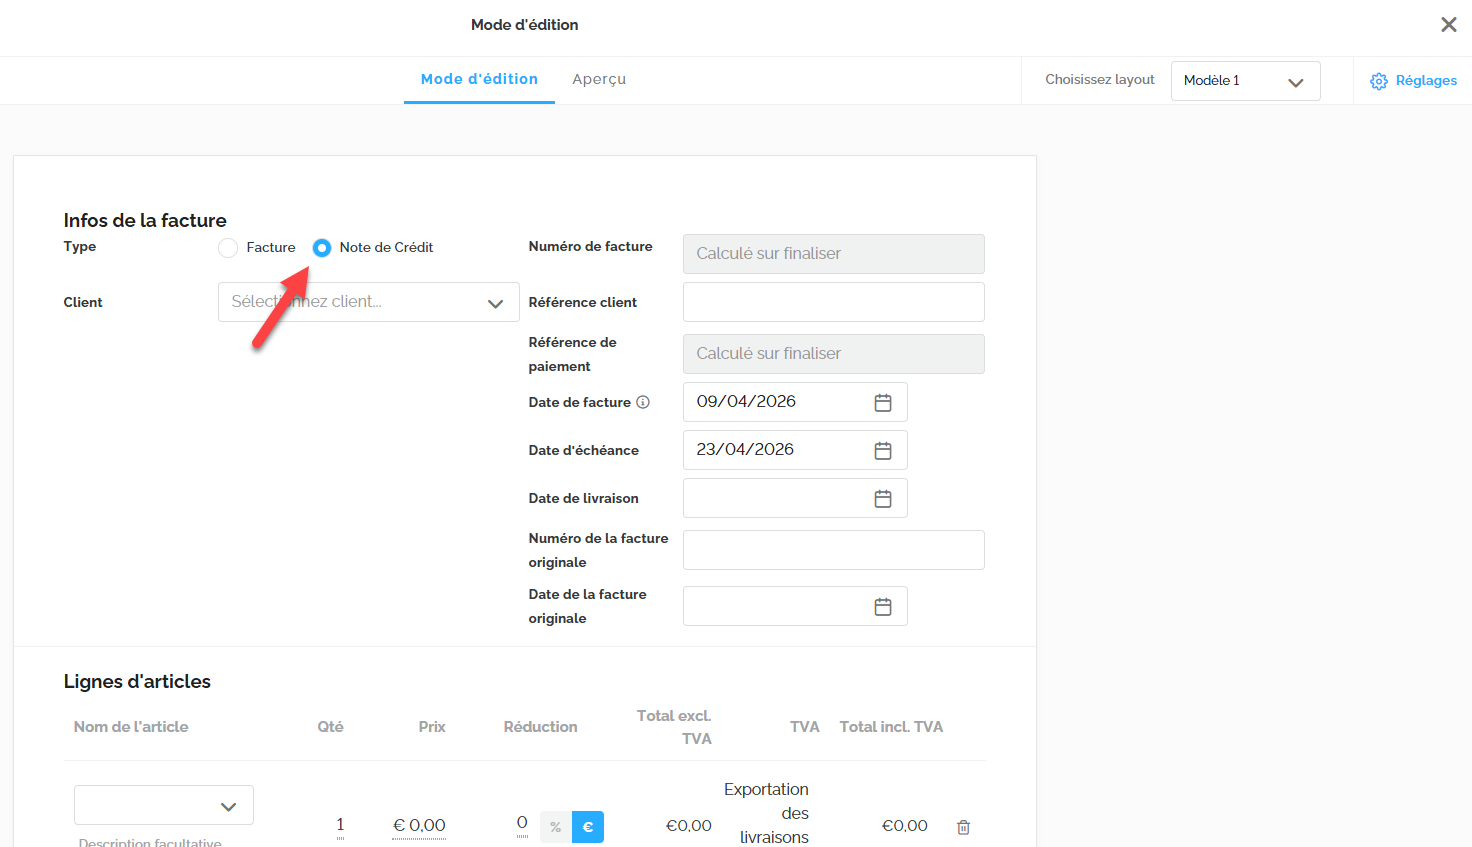Image resolution: width=1472 pixels, height=847 pixels.
Task: Show info tooltip next to Date de facture
Action: [x=643, y=402]
